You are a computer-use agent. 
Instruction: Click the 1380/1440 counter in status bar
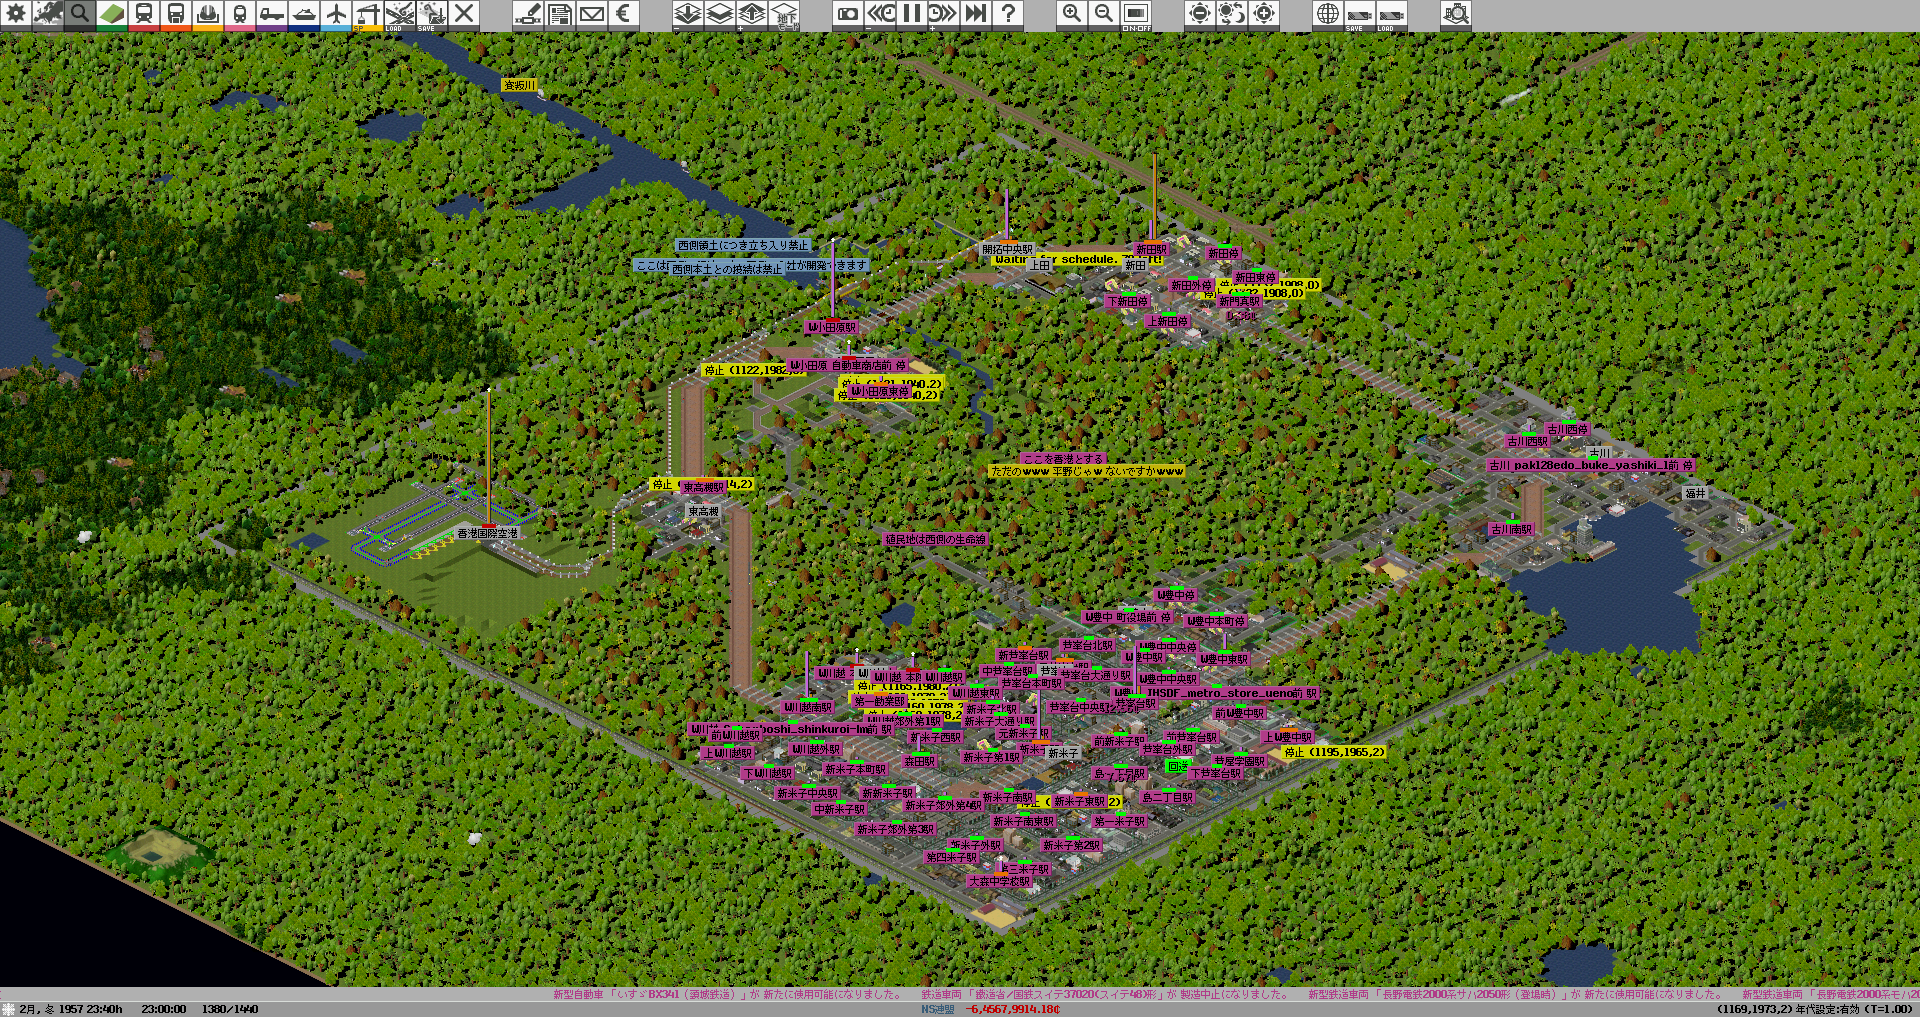[x=229, y=1009]
